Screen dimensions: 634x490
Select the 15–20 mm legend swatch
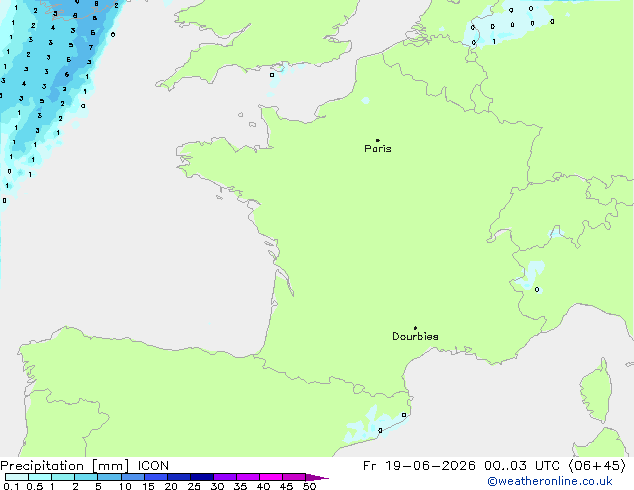pos(155,477)
